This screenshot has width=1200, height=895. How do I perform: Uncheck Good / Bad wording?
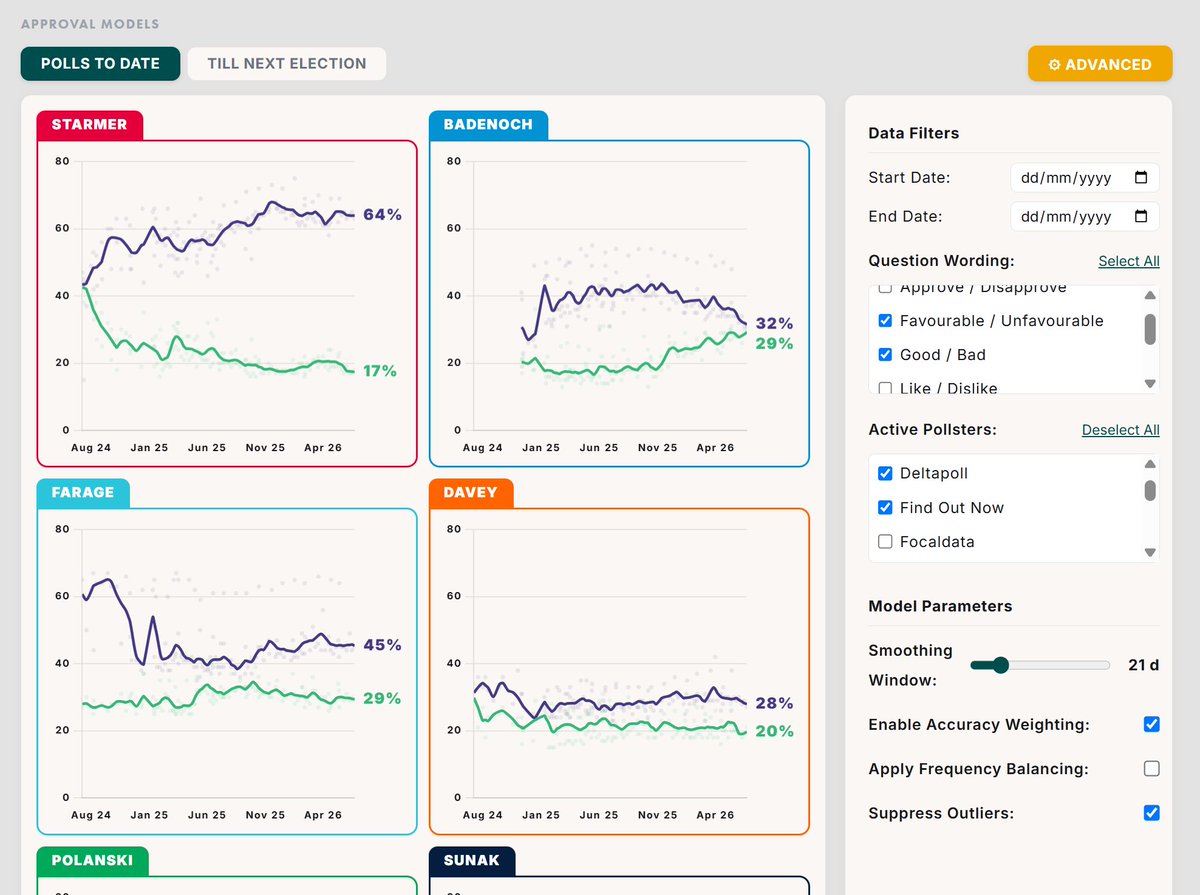coord(885,355)
